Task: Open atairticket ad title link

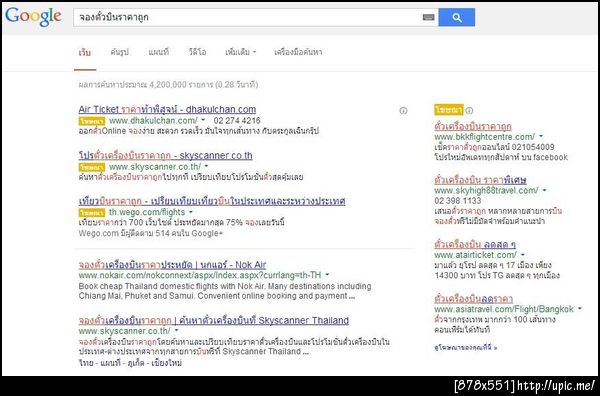Action: [475, 244]
